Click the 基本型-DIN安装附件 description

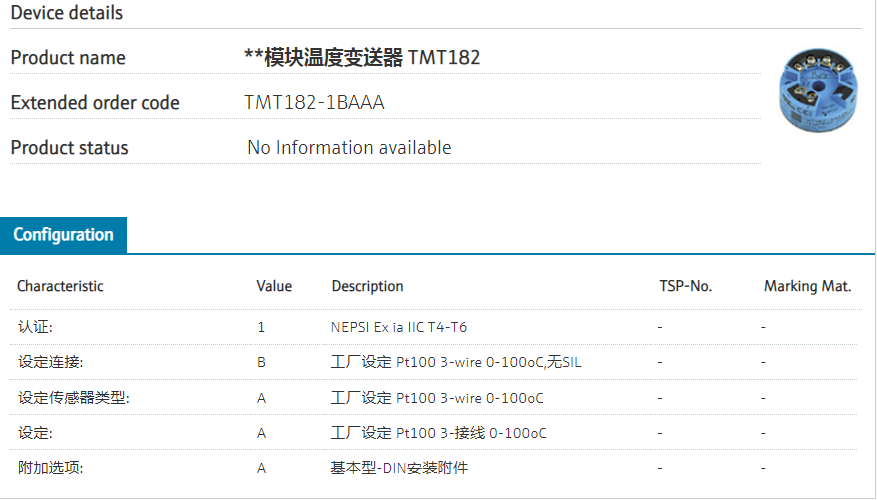399,467
